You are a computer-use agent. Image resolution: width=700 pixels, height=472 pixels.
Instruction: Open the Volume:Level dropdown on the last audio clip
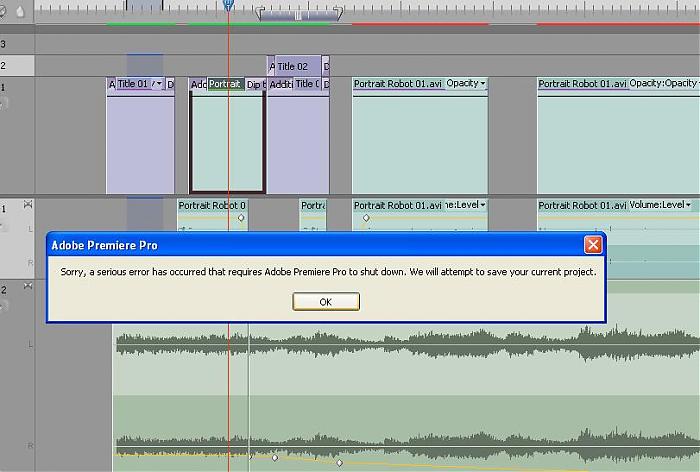[688, 205]
